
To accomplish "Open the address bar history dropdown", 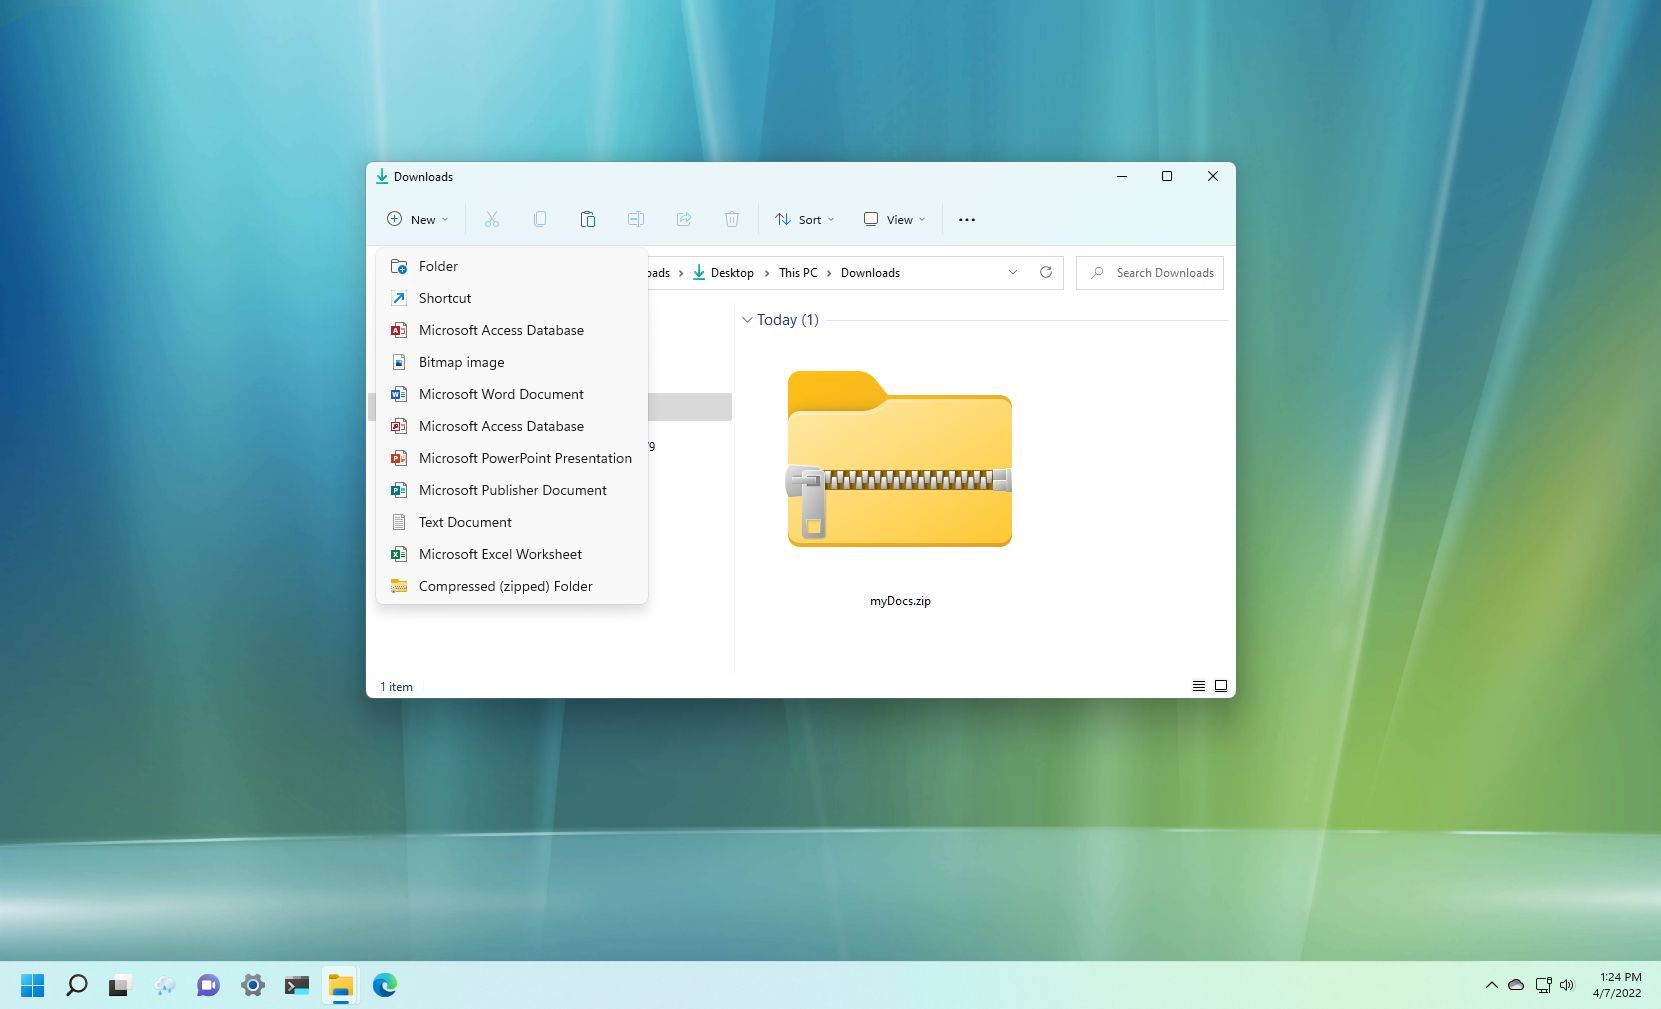I will (x=1012, y=272).
